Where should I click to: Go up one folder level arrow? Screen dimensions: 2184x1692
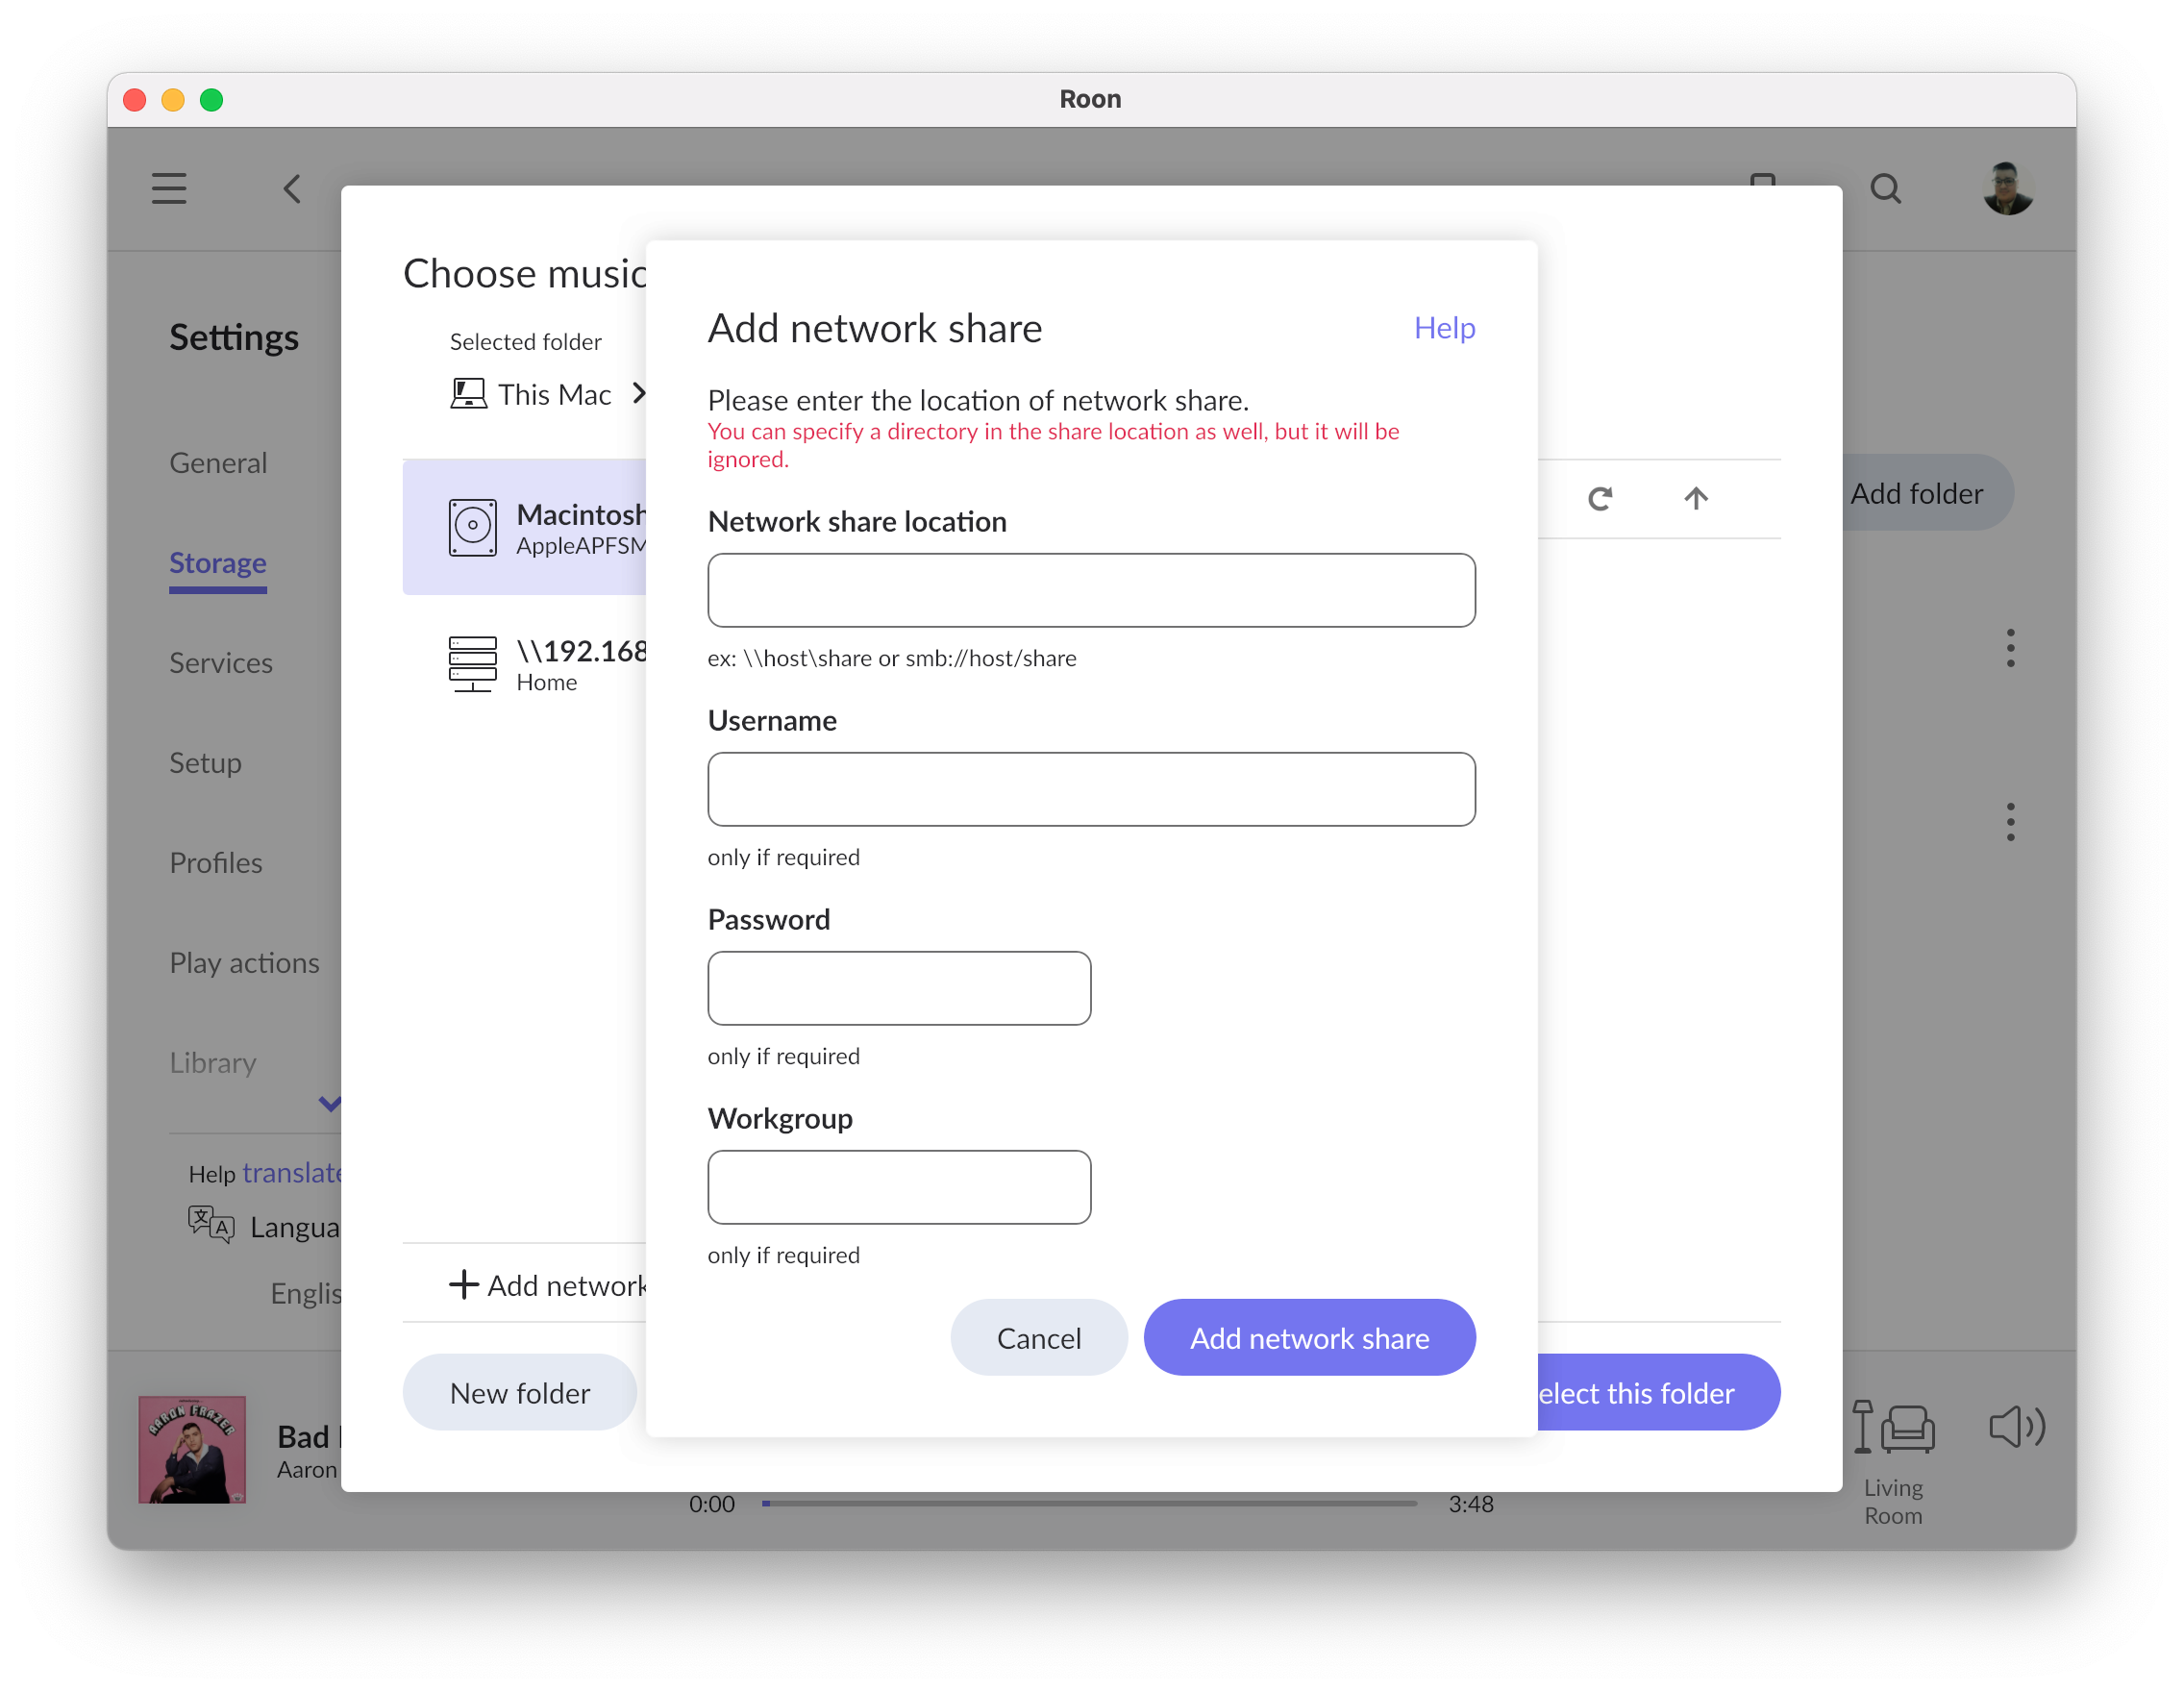(x=1695, y=498)
